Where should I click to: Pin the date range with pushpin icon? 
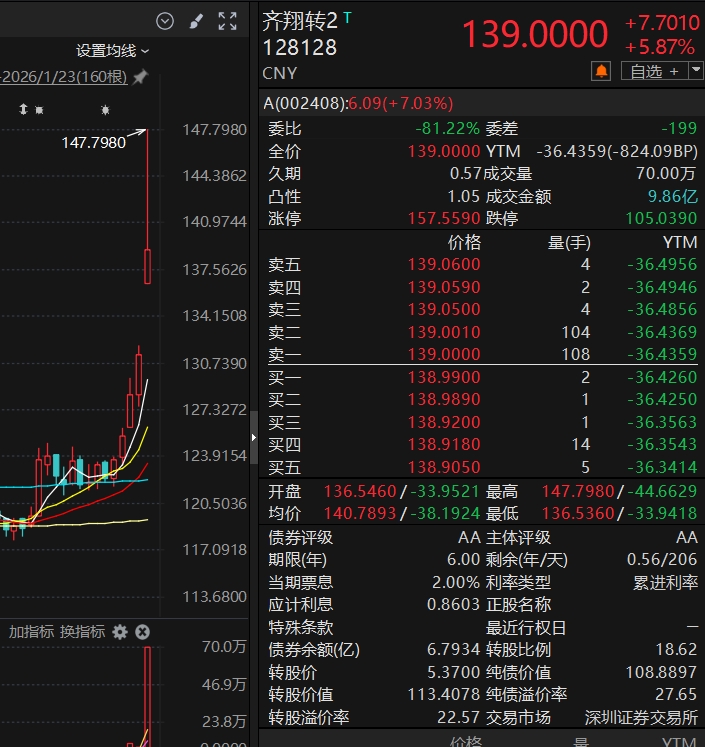coord(141,77)
